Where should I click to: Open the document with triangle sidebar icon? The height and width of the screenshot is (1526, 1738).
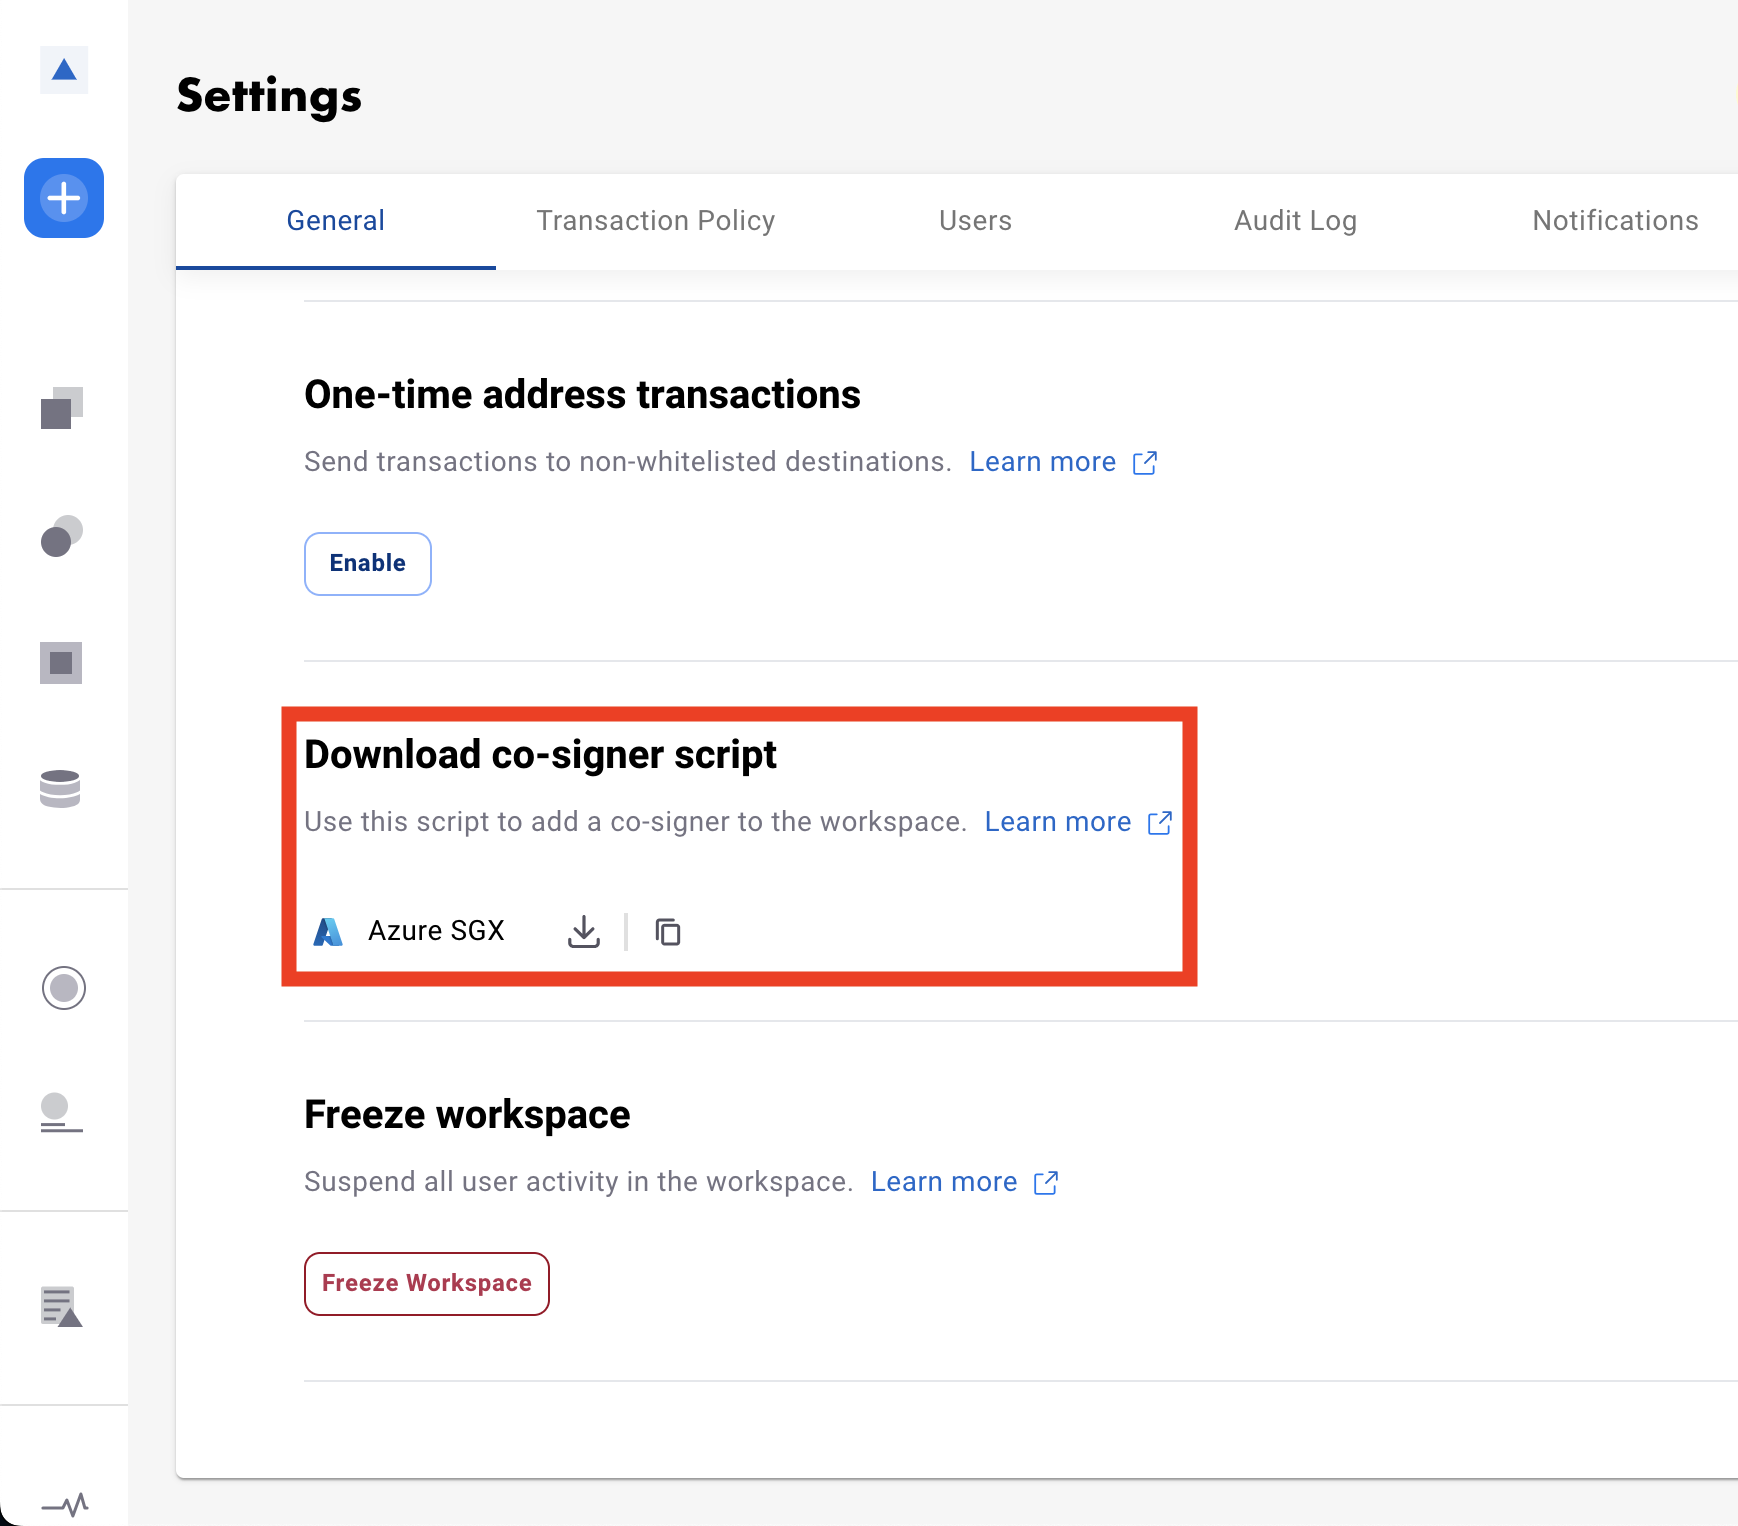61,1307
